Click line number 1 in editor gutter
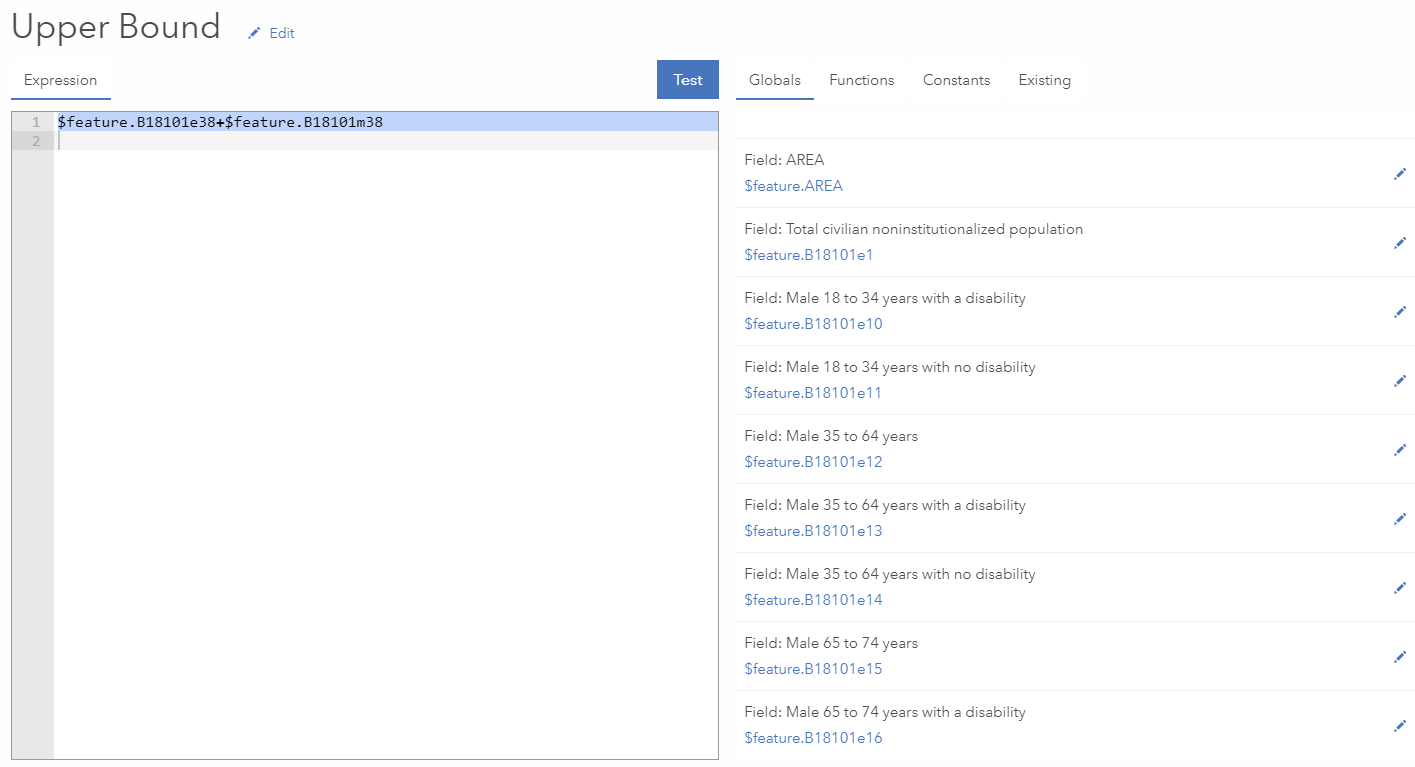 tap(35, 122)
